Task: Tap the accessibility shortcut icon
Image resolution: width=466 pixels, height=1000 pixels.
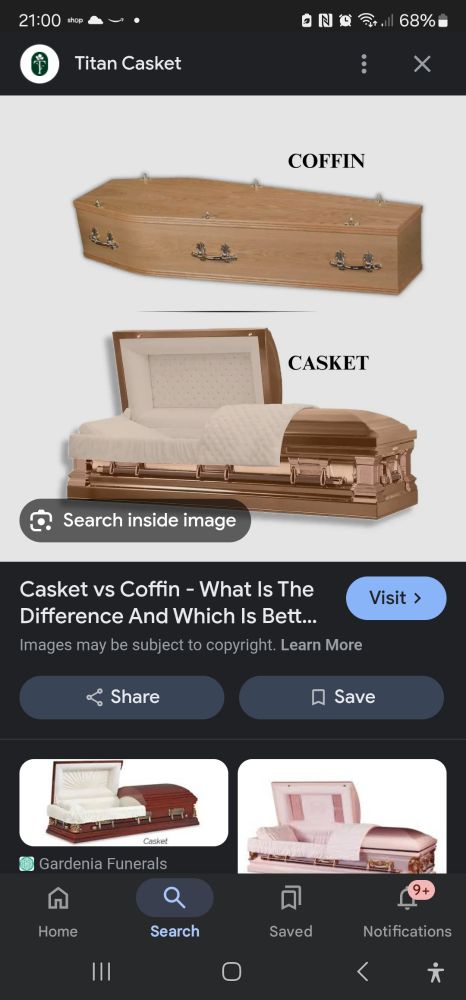Action: (436, 972)
